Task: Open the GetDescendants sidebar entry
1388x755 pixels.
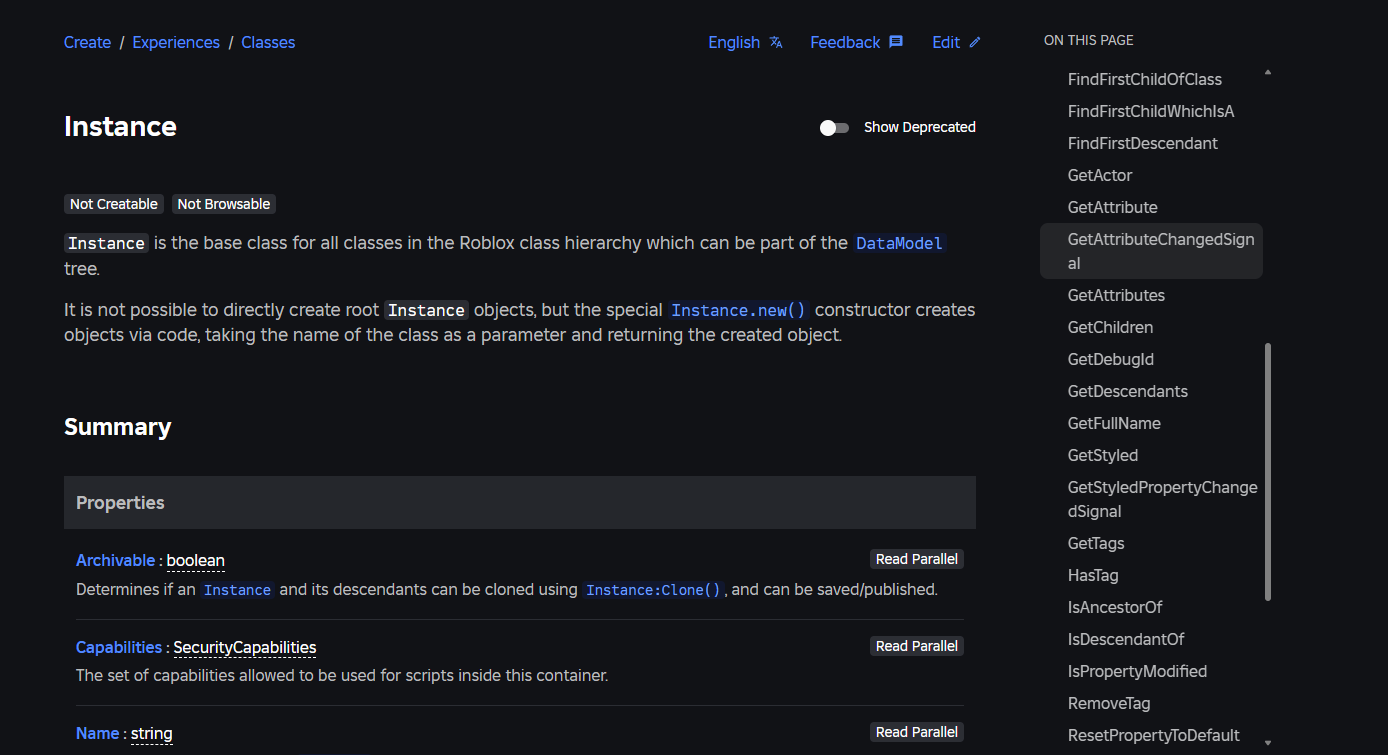Action: click(1128, 391)
